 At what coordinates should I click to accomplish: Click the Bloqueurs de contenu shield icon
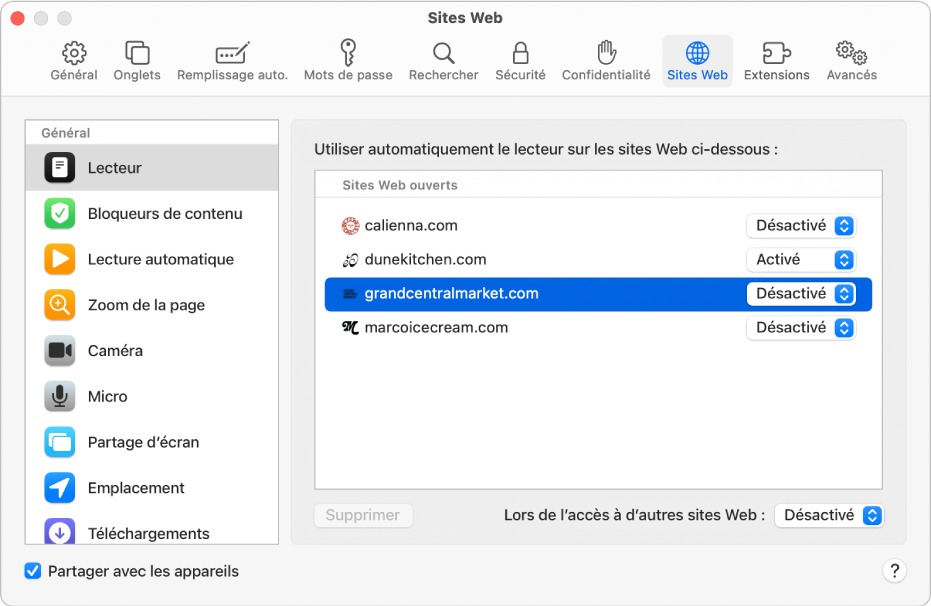tap(60, 213)
